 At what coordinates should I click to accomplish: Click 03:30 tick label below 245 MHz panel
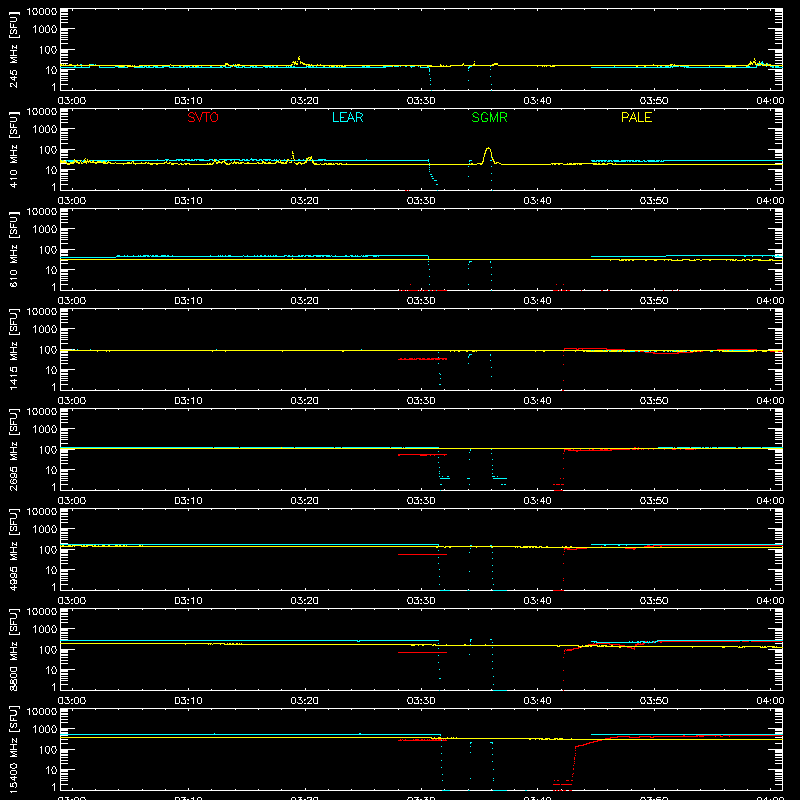pos(421,101)
